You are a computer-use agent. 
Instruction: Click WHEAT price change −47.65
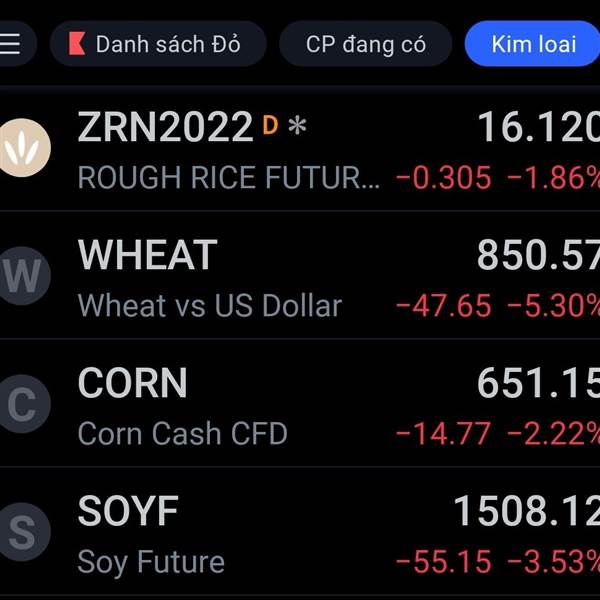click(443, 306)
